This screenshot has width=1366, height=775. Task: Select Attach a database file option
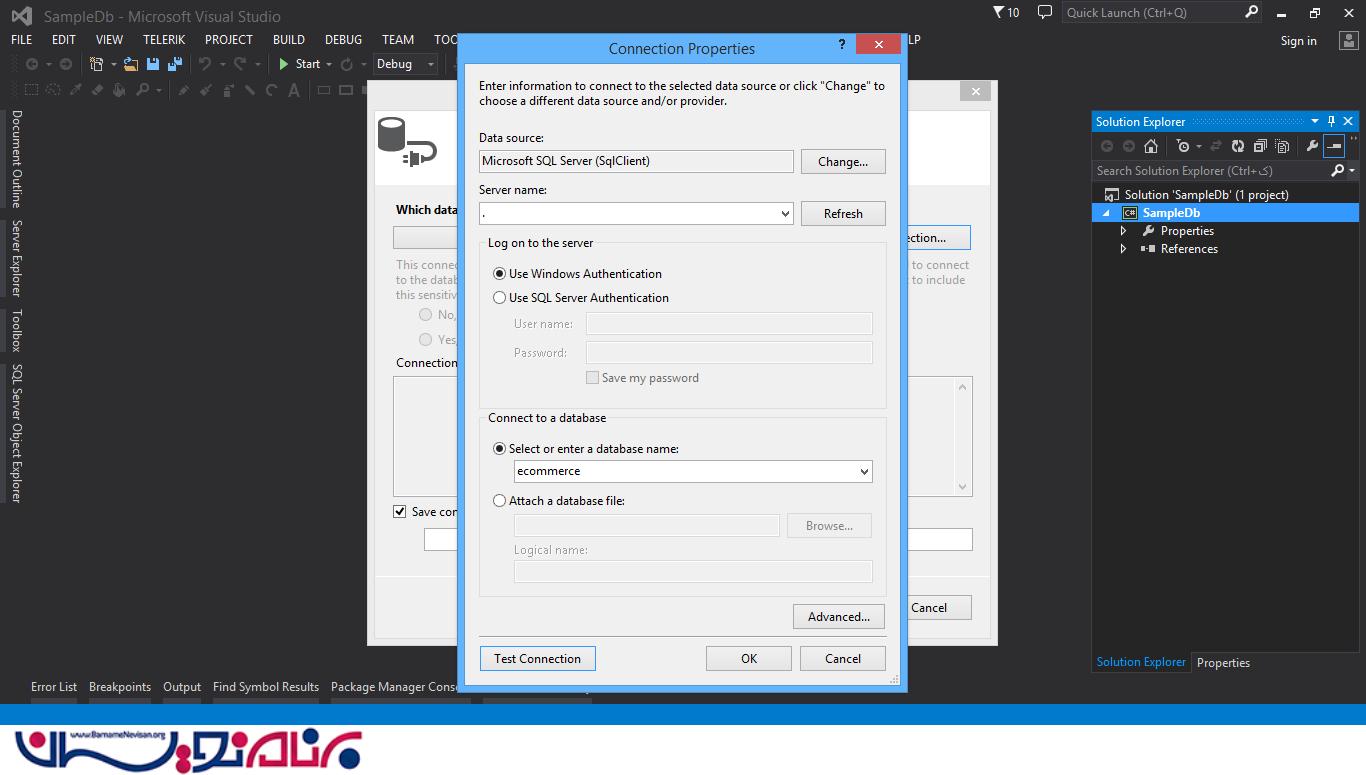point(500,501)
